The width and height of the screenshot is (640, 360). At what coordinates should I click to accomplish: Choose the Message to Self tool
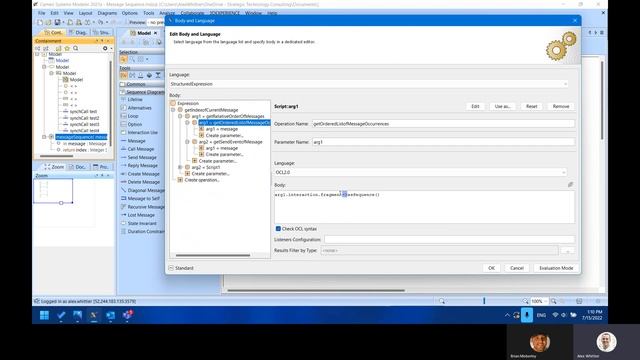click(140, 198)
